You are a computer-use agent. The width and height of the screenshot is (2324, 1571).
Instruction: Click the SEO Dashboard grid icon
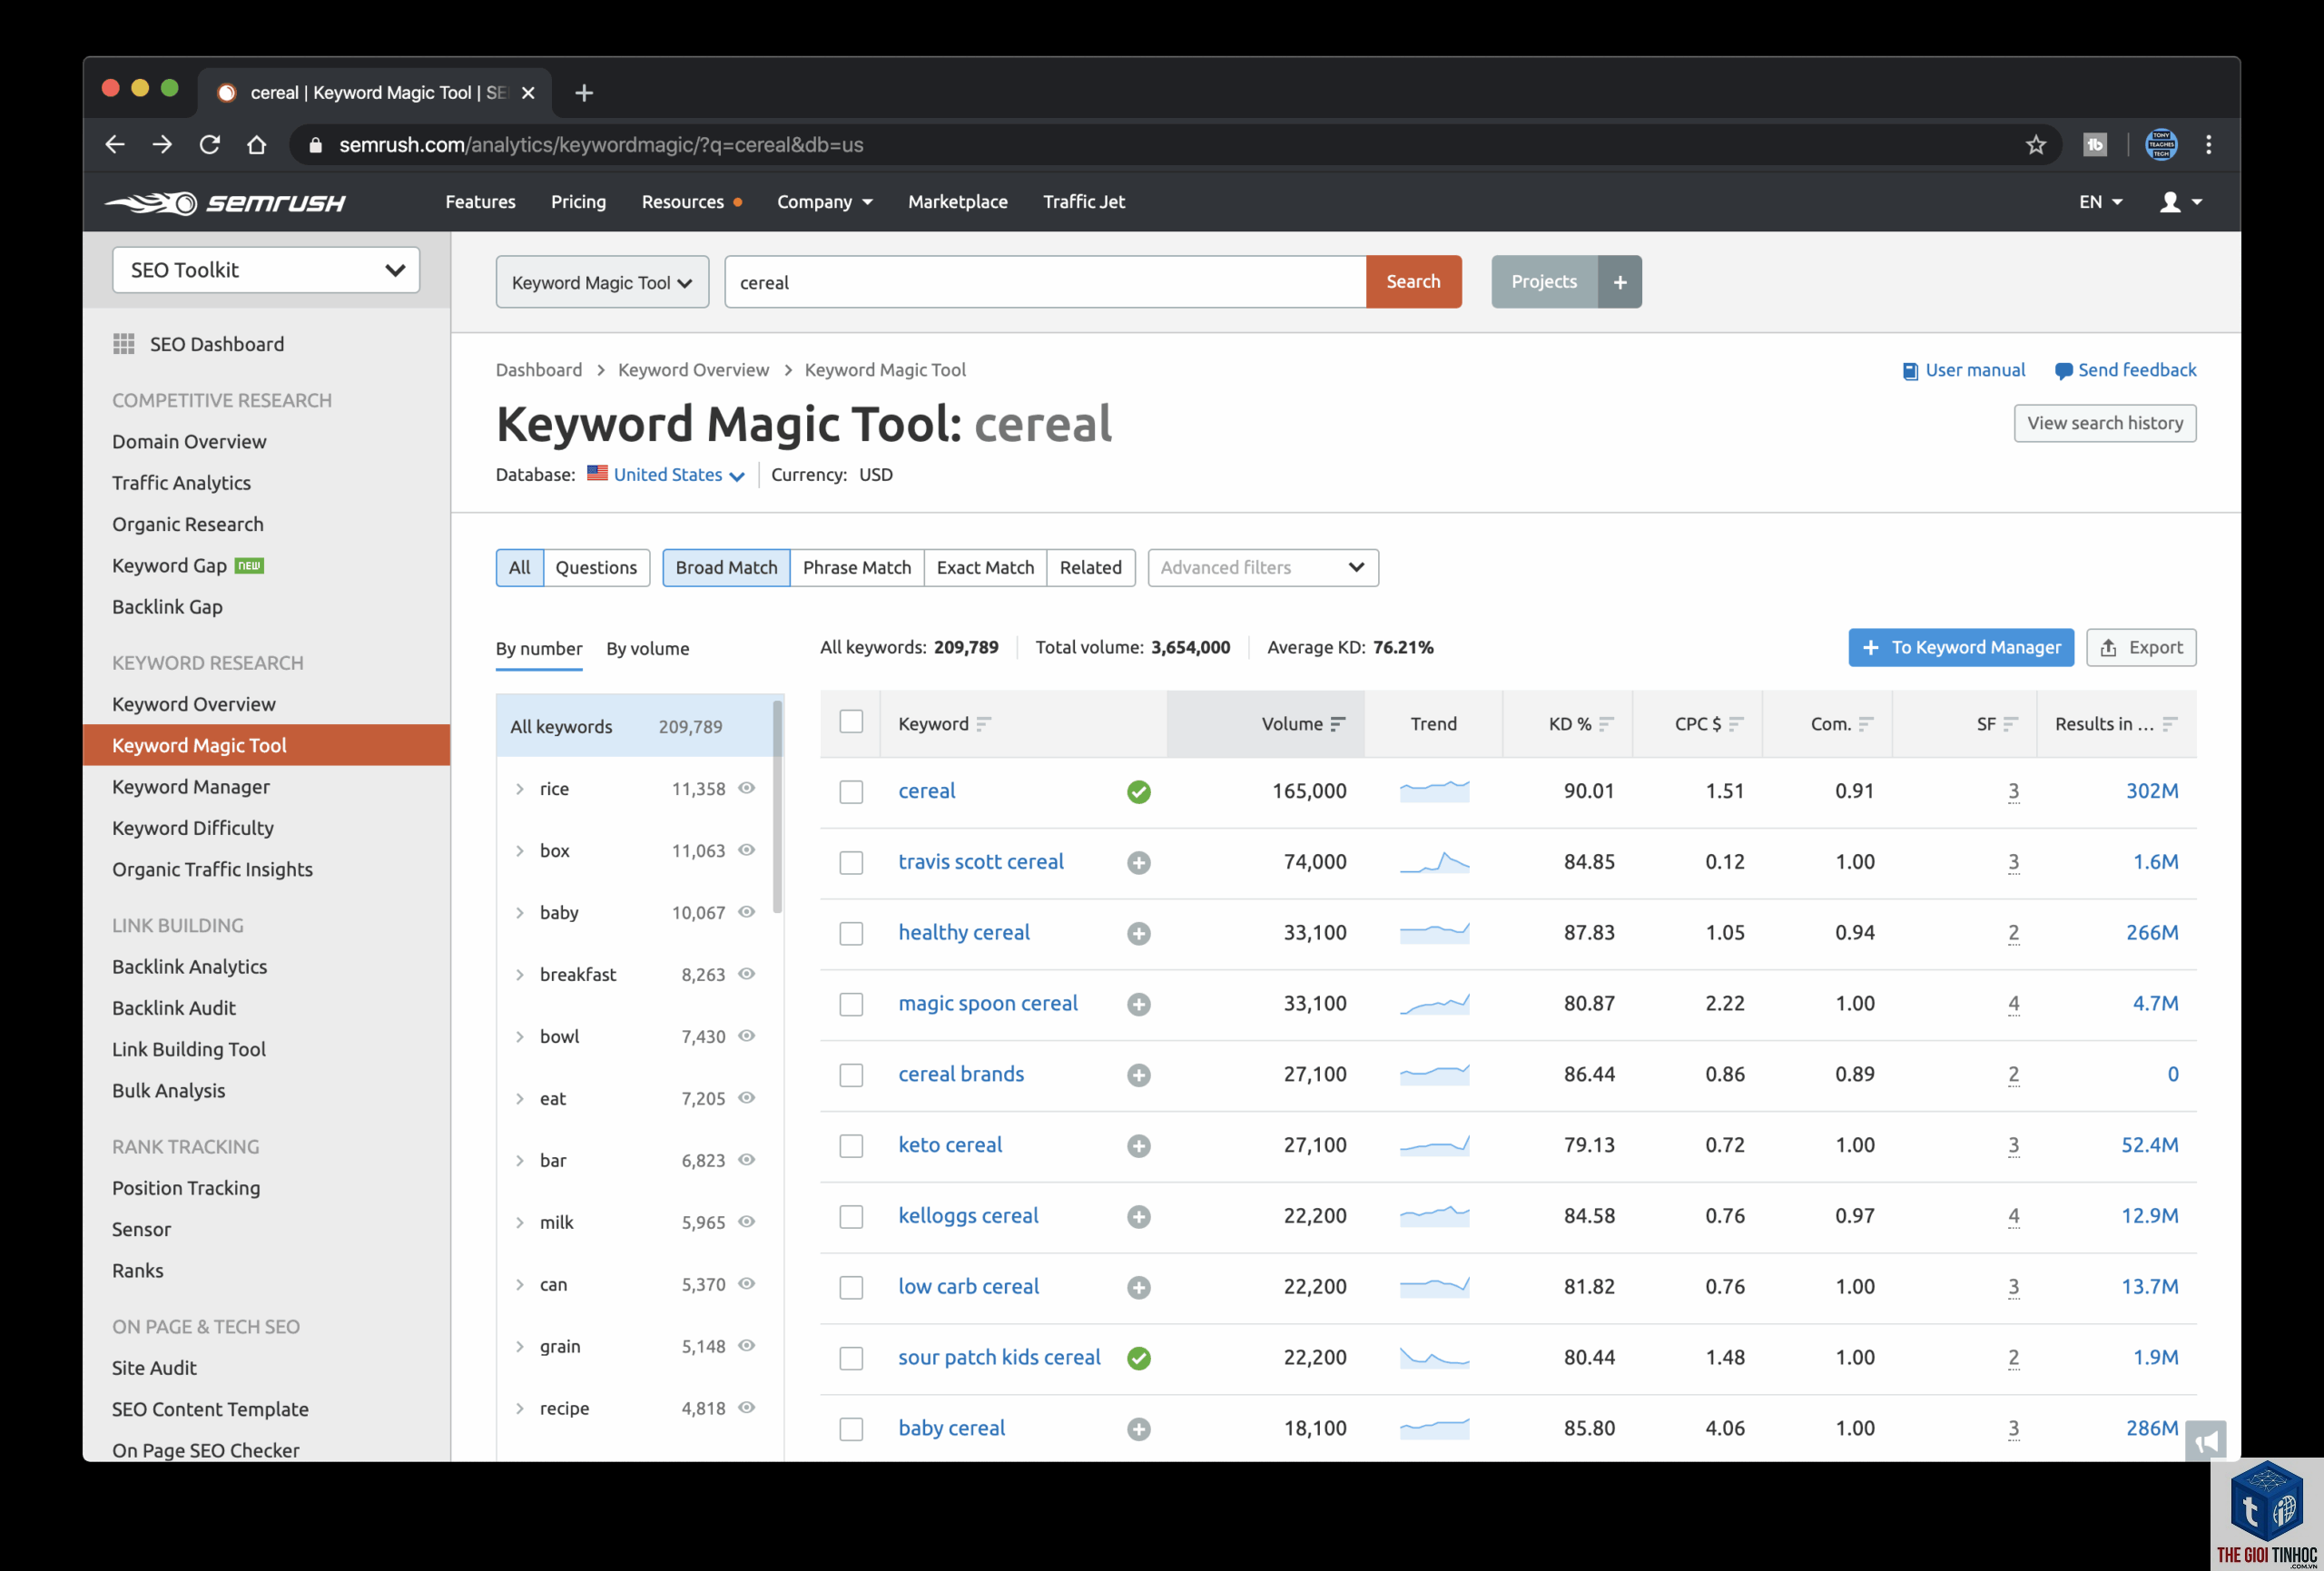pyautogui.click(x=124, y=344)
